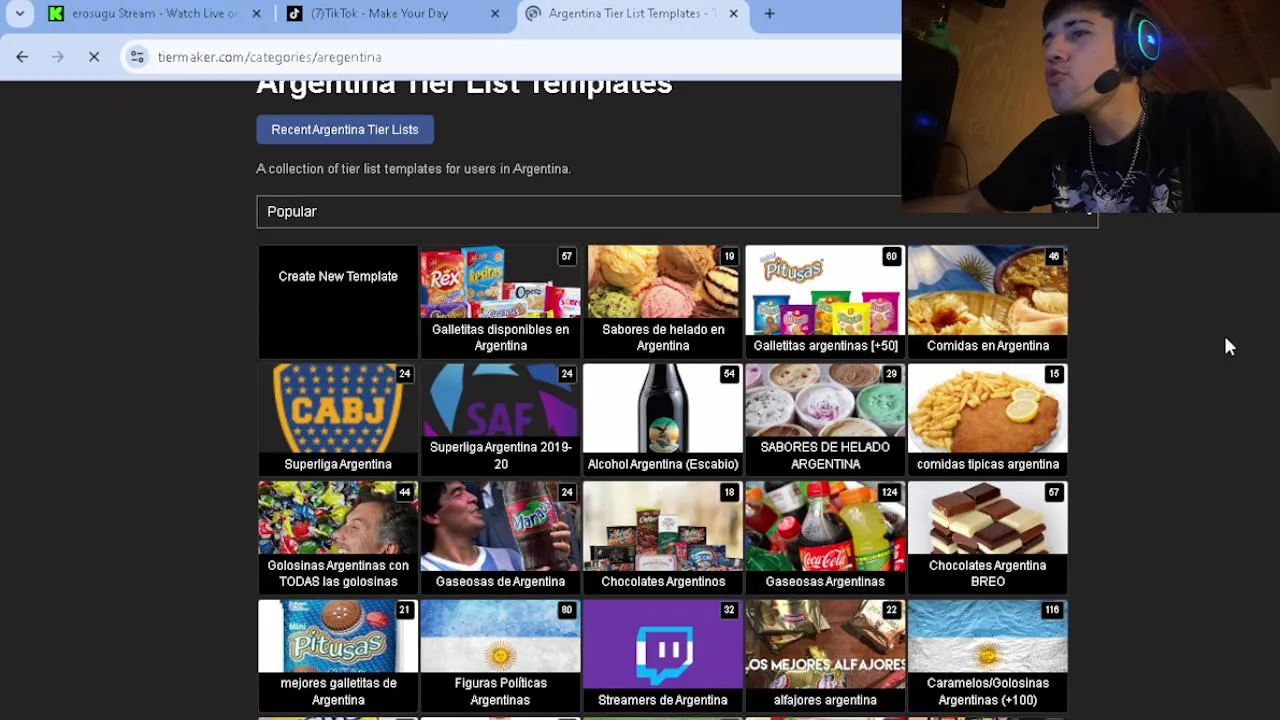Open Alcohol Argentina (Escabio) template

[x=663, y=419]
